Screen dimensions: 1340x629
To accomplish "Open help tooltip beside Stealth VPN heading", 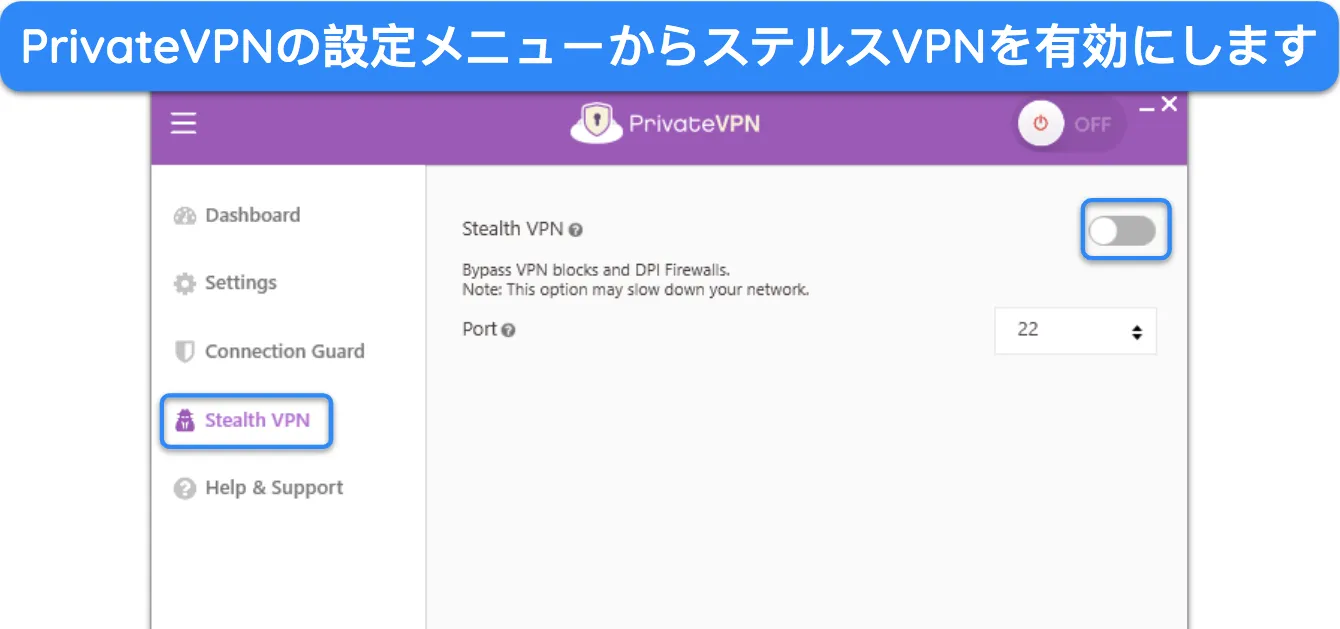I will (x=576, y=230).
